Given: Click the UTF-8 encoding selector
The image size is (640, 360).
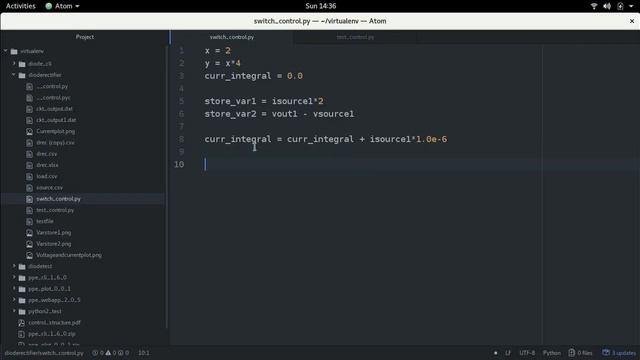Looking at the screenshot, I should [527, 353].
